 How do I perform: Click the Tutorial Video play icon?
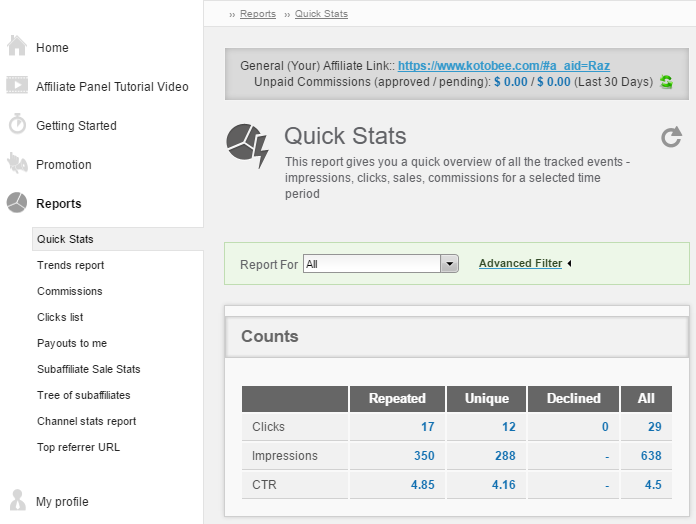17,86
